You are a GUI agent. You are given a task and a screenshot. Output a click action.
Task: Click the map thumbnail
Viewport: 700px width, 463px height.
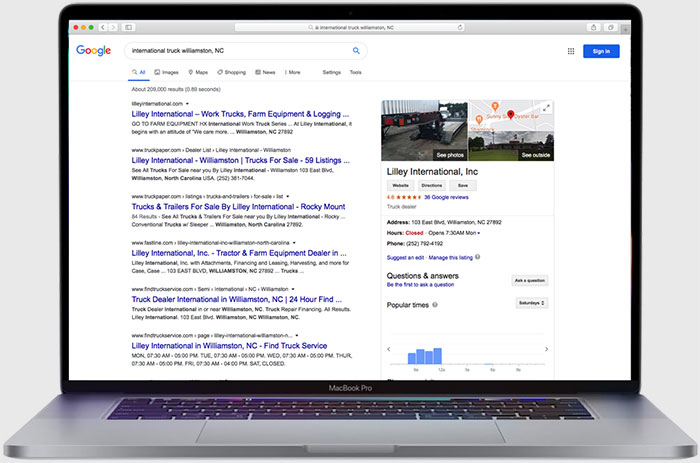511,116
